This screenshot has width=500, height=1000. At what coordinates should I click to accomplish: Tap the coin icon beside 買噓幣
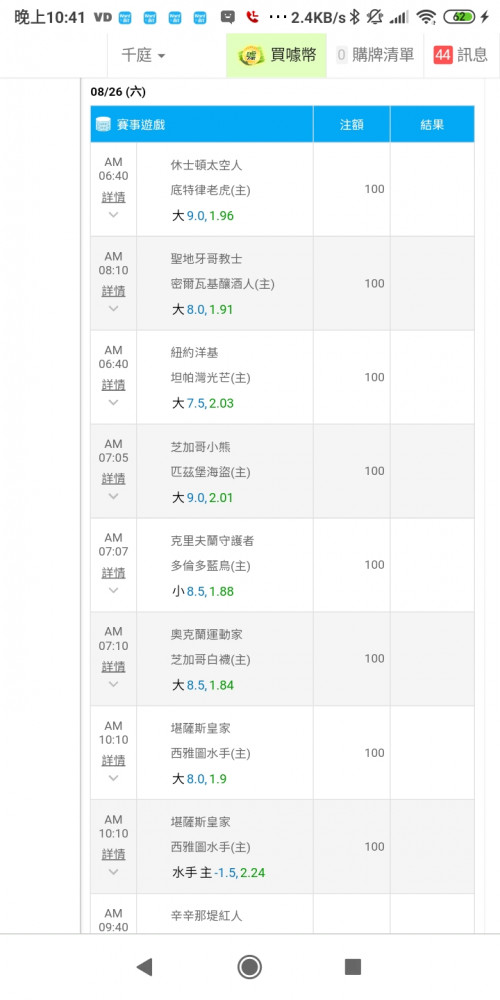[251, 55]
